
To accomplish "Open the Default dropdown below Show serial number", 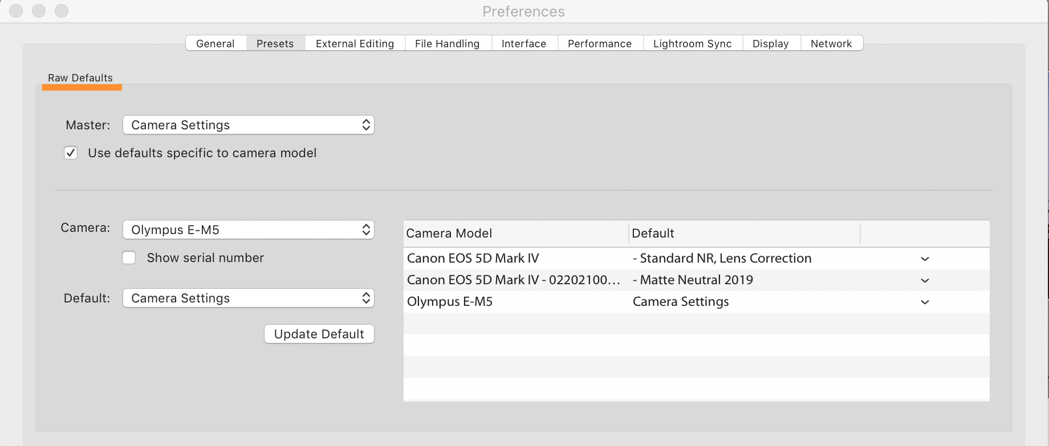I will pyautogui.click(x=248, y=298).
